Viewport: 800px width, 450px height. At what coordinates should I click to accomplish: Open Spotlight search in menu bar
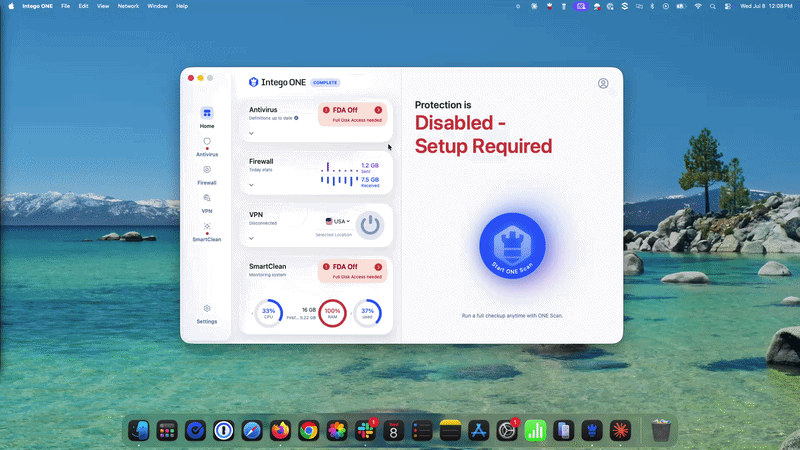712,6
